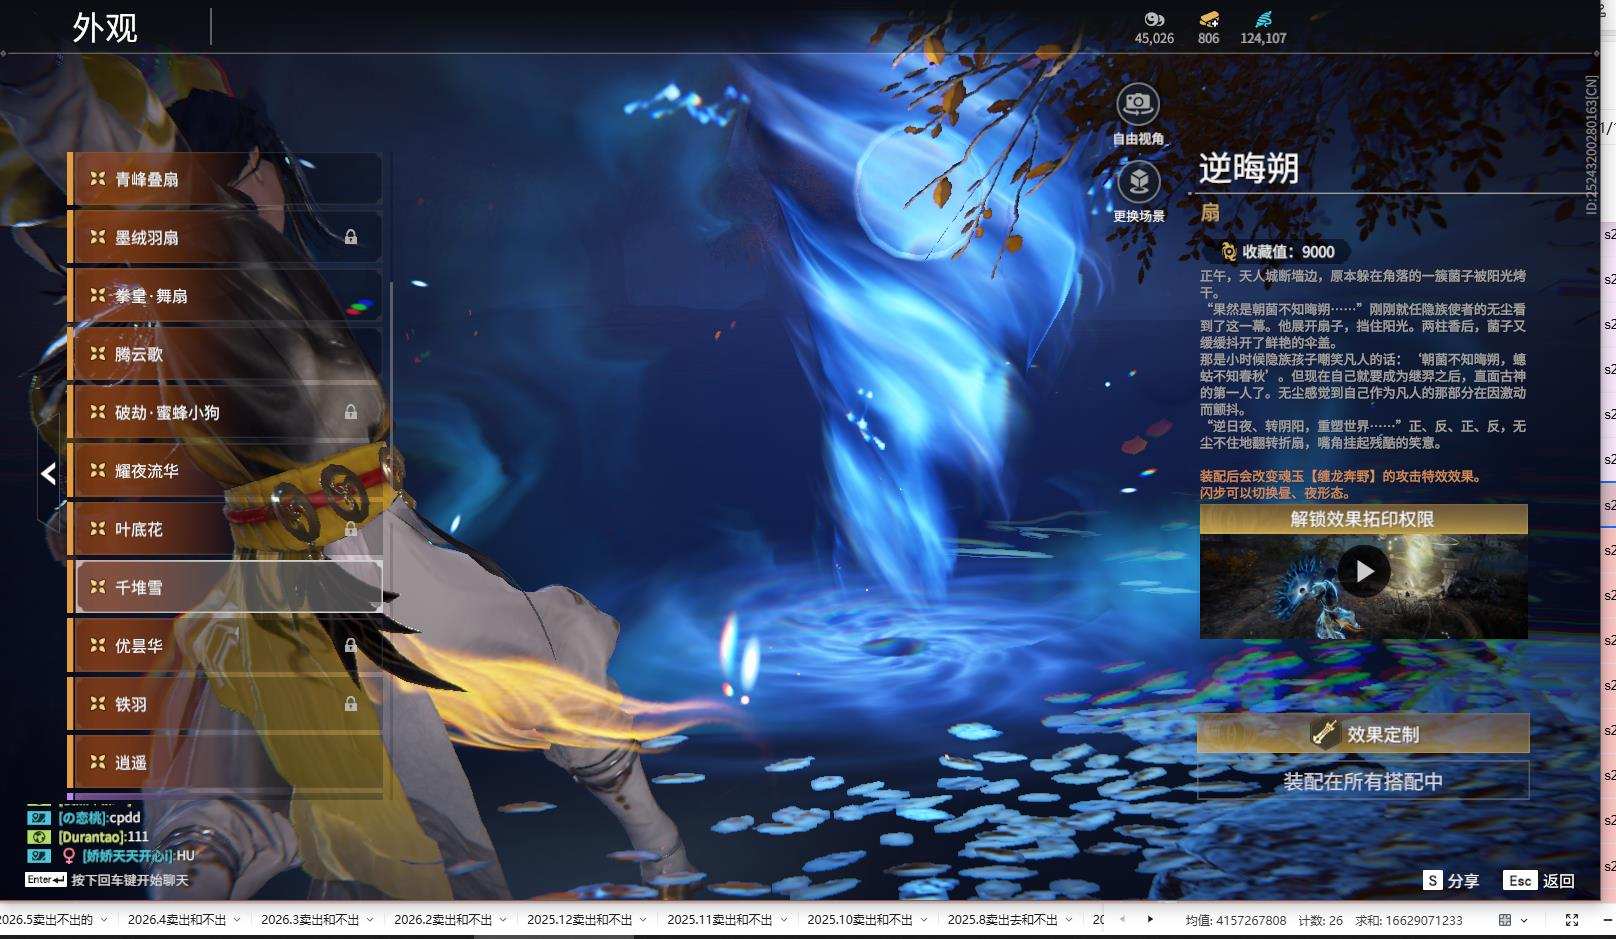
Task: Select the 耀夜流华 fan skin
Action: [x=225, y=471]
